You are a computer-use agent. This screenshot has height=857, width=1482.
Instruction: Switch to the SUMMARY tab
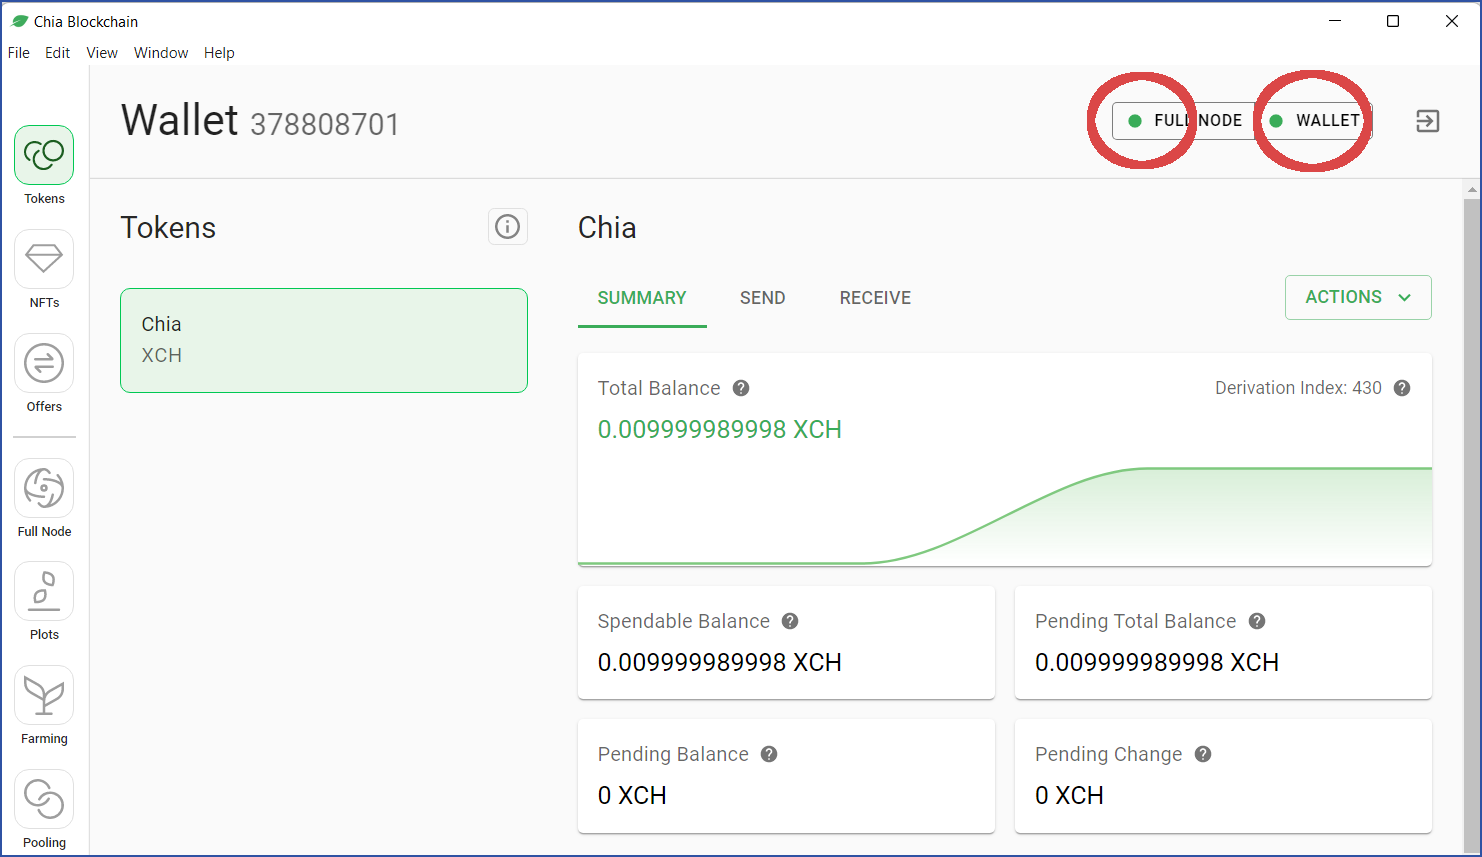tap(642, 298)
